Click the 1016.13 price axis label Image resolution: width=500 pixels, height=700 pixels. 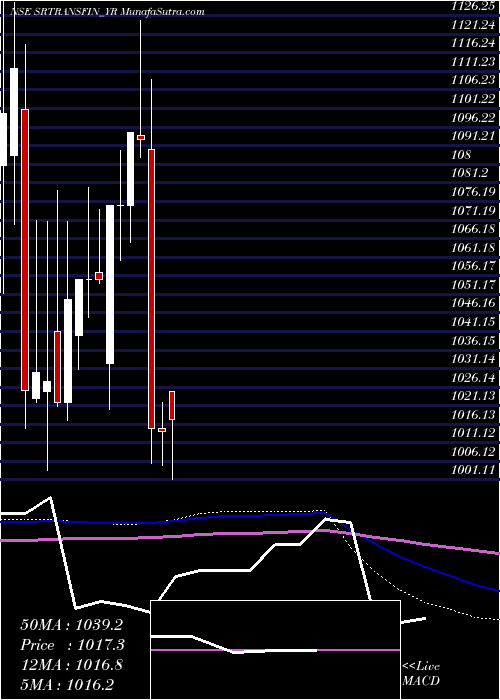(474, 414)
